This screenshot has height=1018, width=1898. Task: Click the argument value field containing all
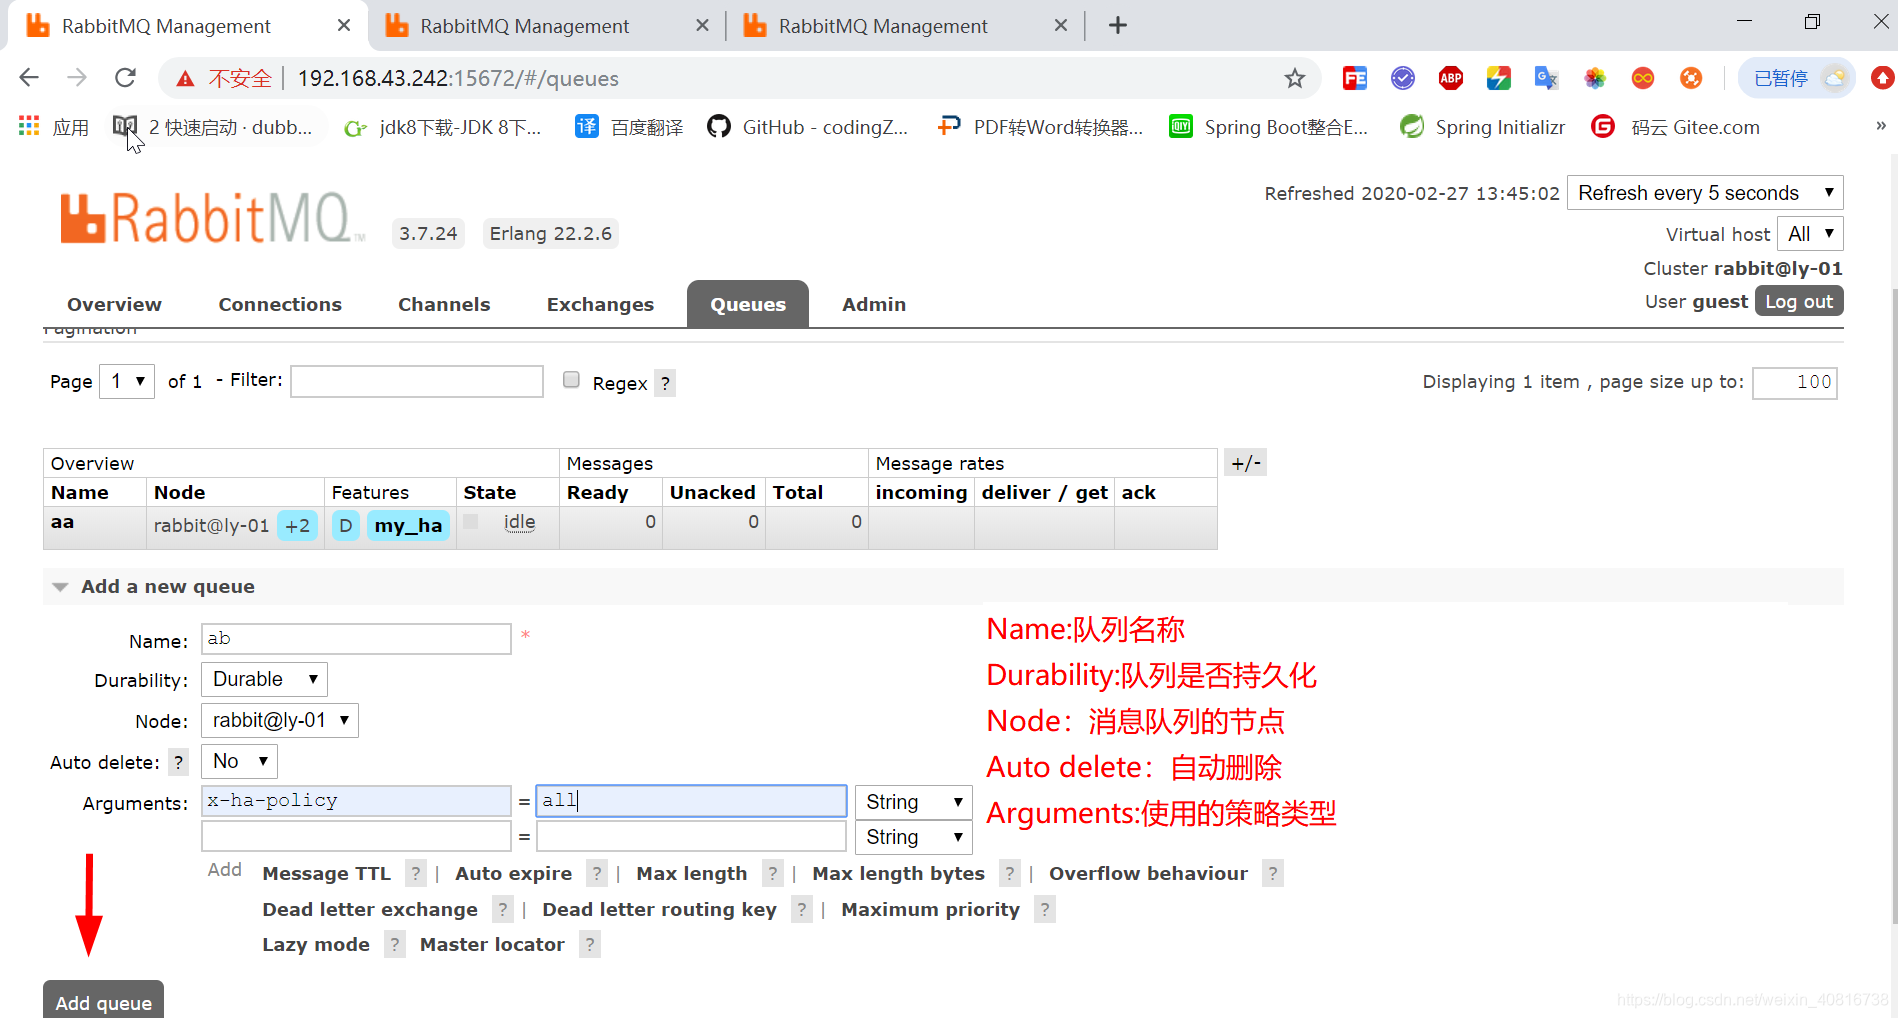691,801
